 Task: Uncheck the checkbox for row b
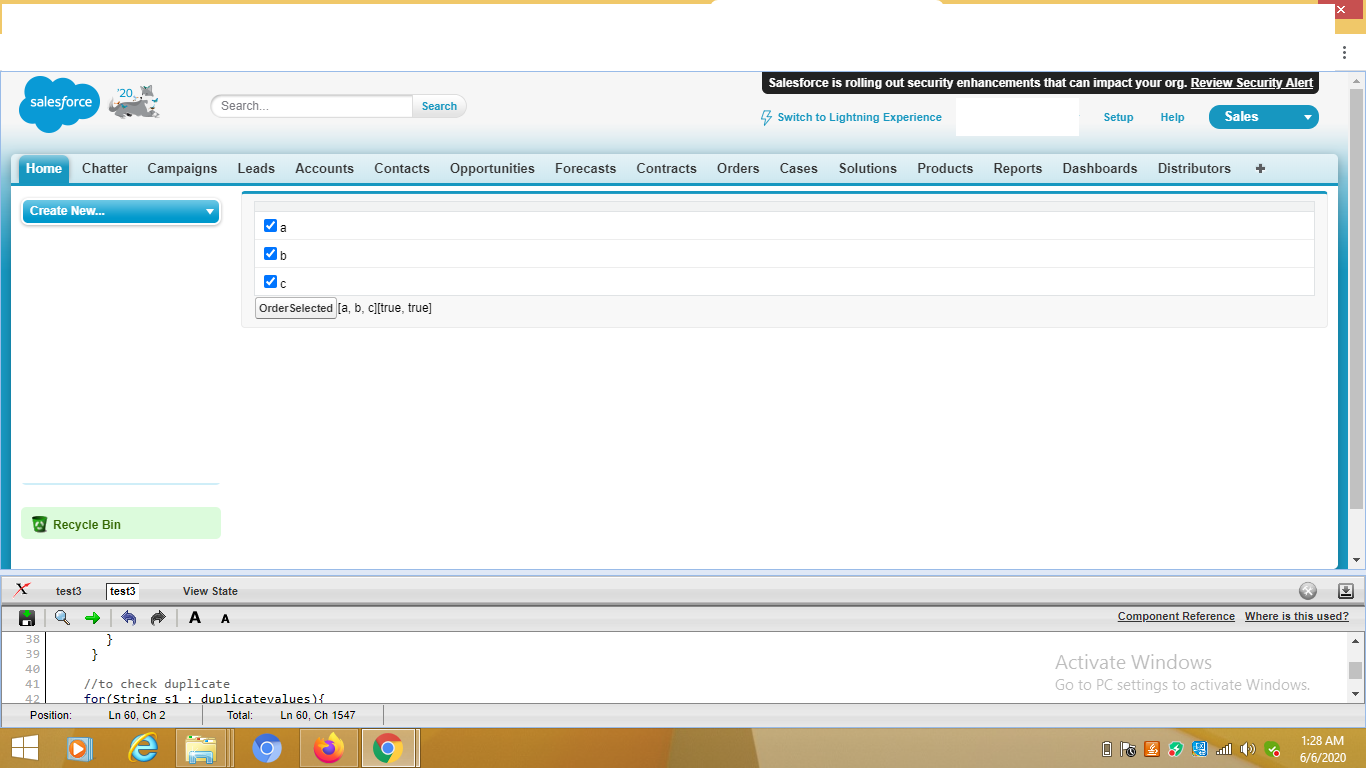point(270,254)
